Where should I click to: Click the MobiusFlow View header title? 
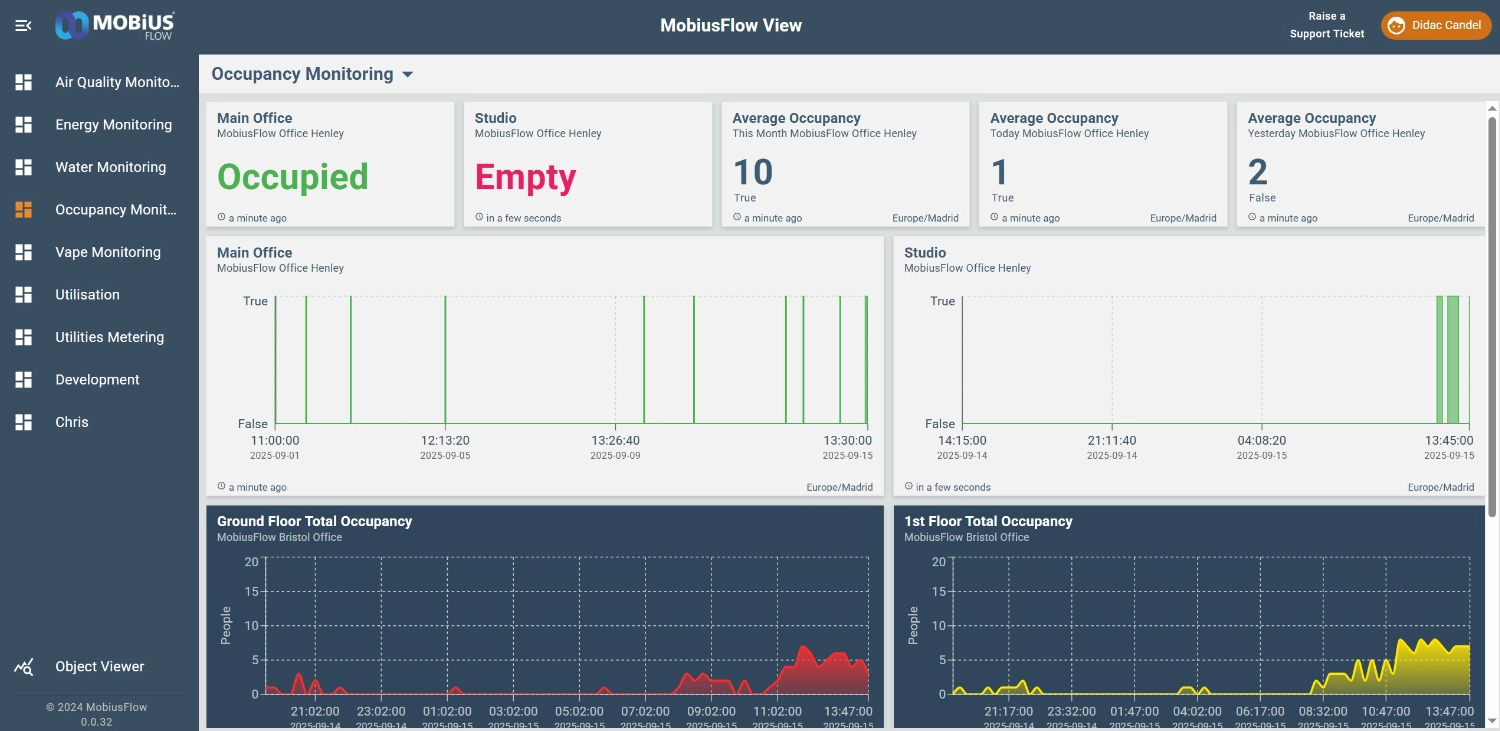pos(731,25)
